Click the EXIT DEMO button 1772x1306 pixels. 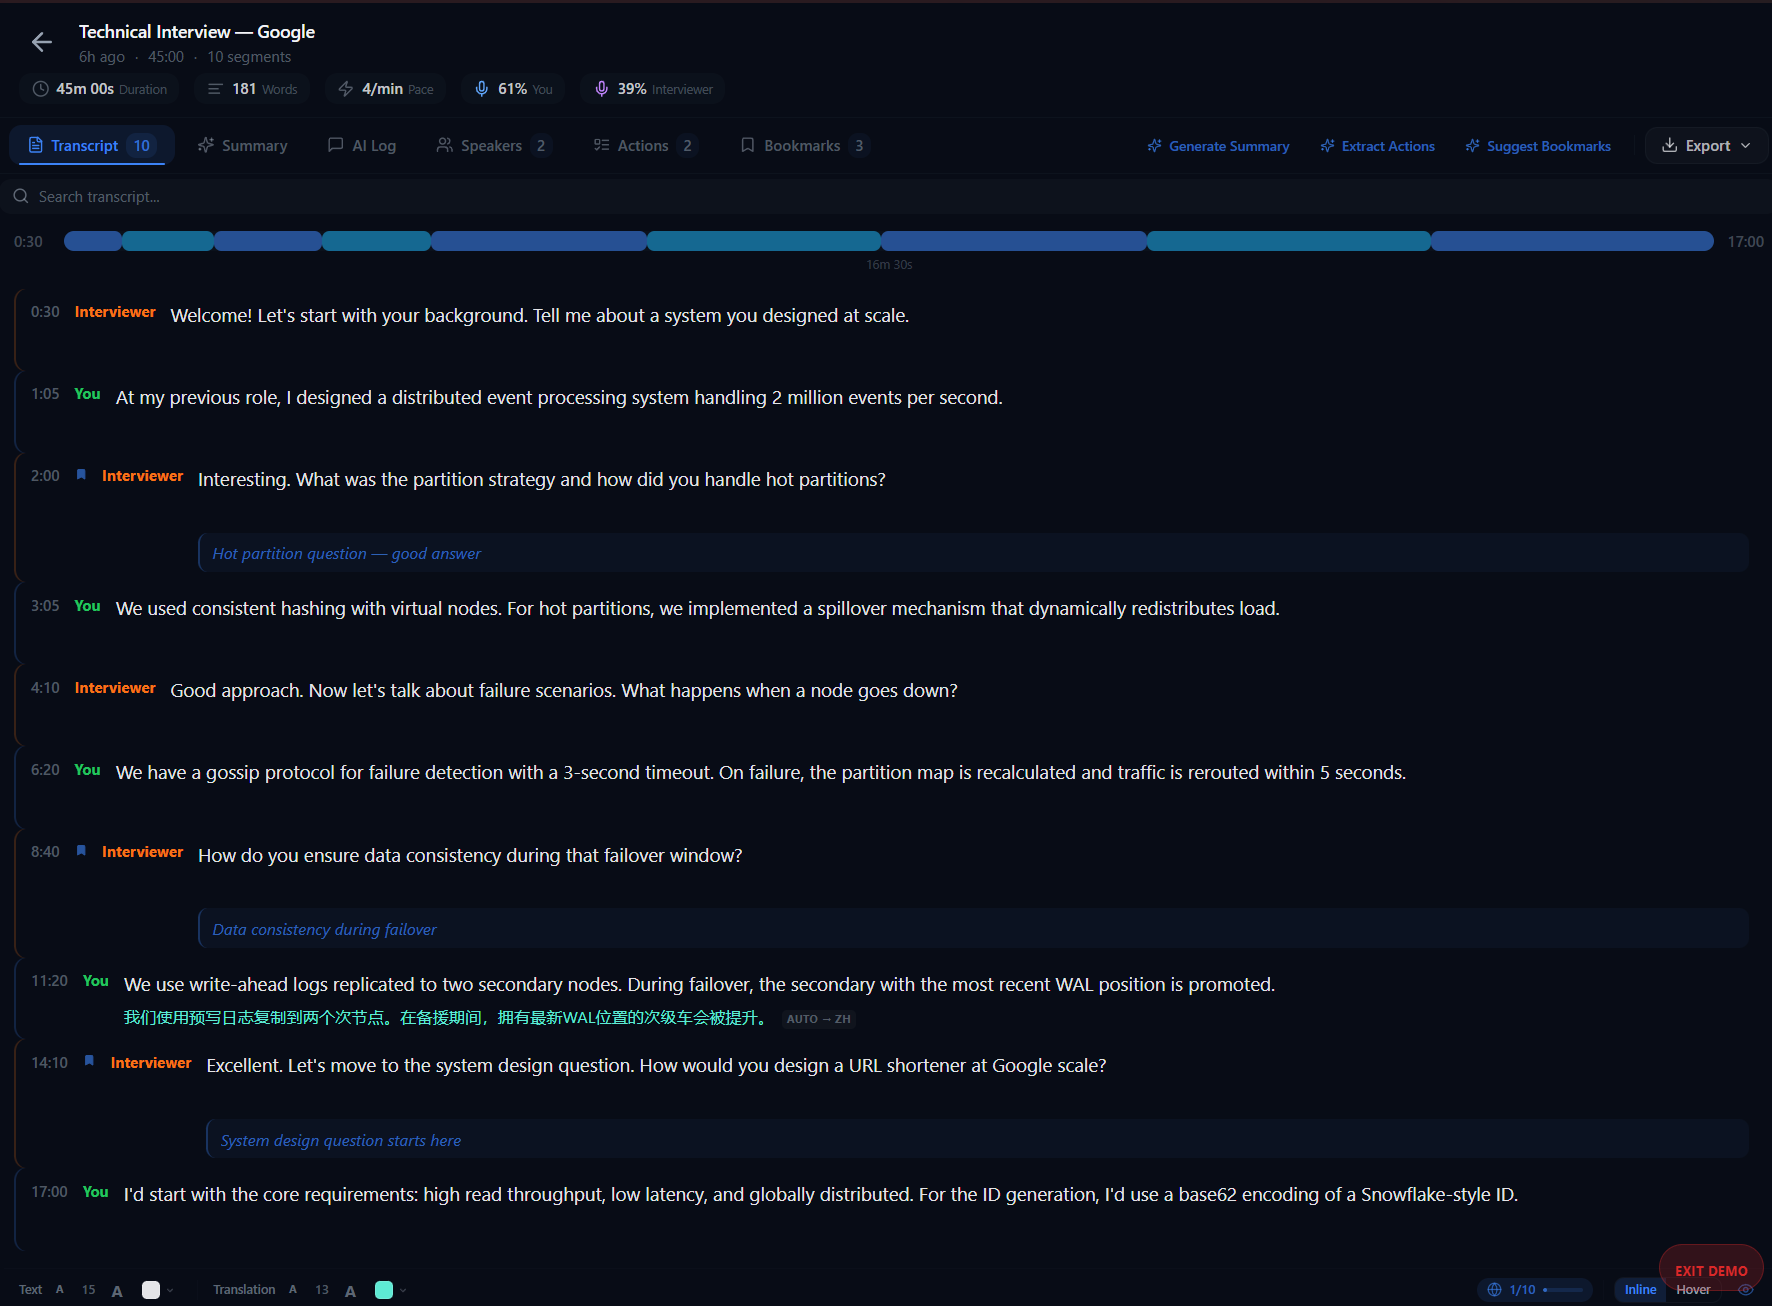[x=1711, y=1270]
